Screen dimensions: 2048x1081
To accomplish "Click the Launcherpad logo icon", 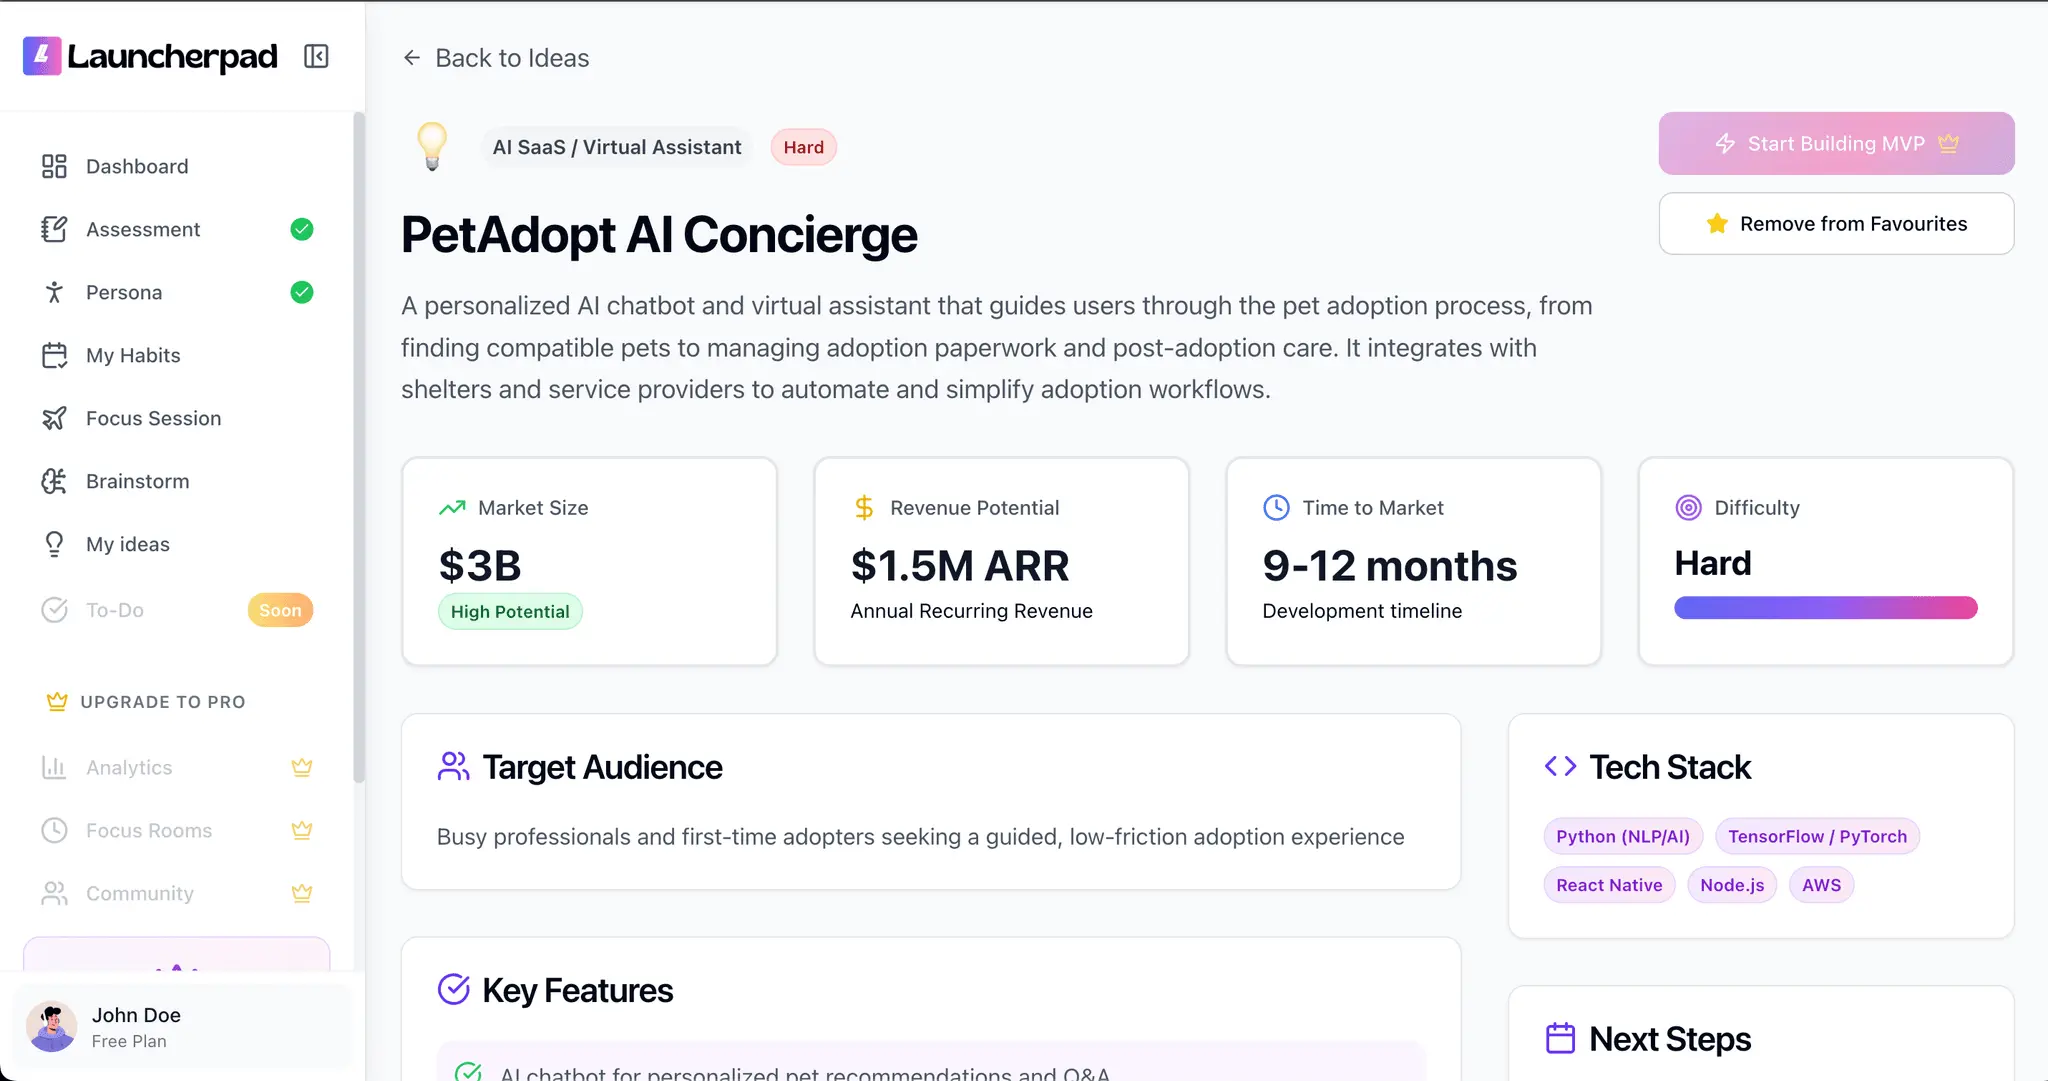I will pos(42,57).
